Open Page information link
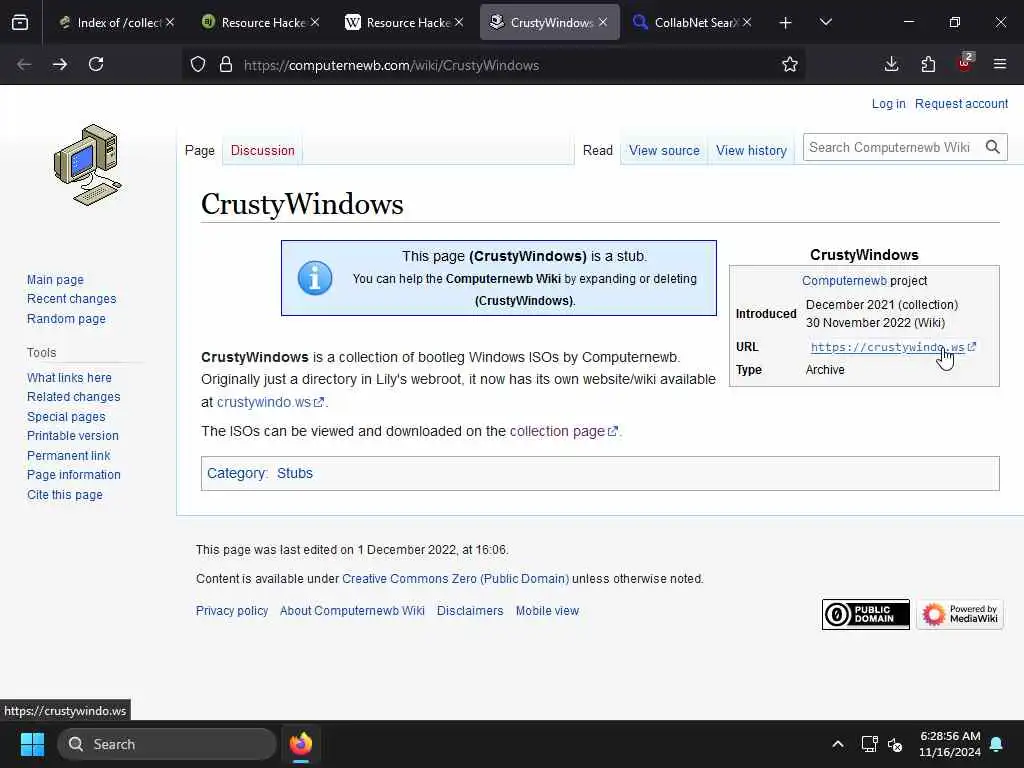The height and width of the screenshot is (768, 1024). 74,475
